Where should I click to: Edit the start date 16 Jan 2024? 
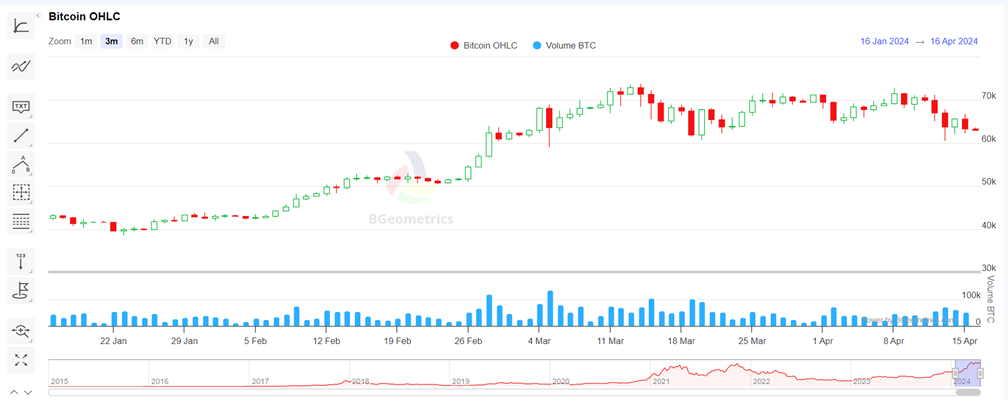coord(885,41)
